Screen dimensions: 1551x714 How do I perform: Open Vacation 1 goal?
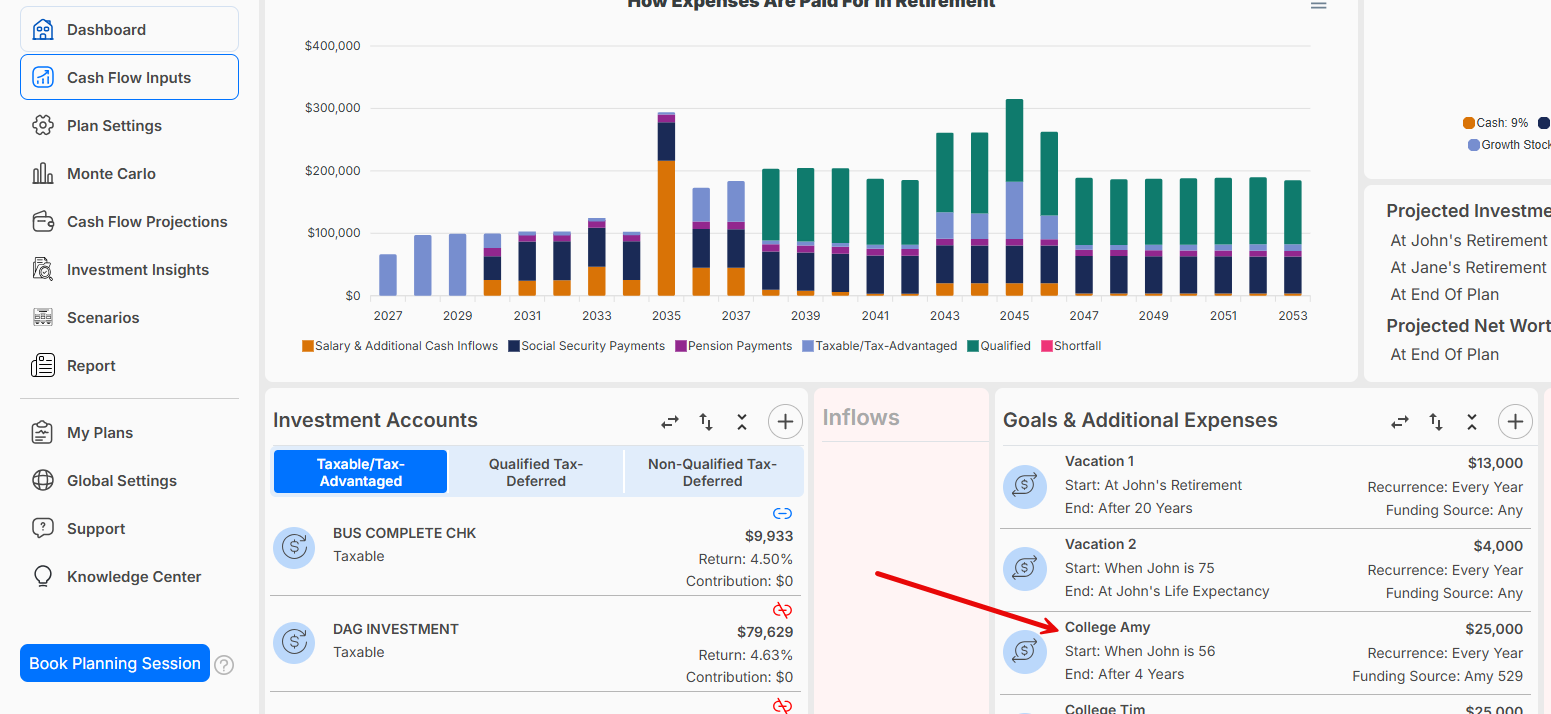(1099, 461)
